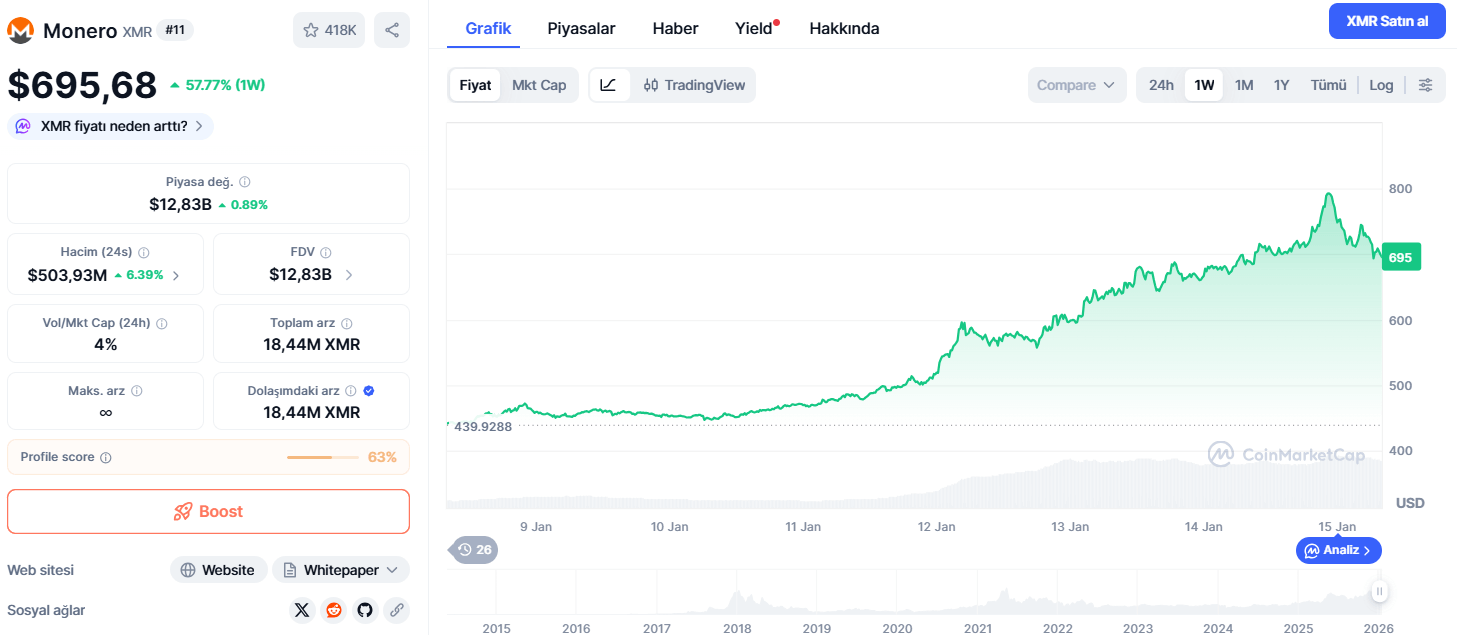Click the timeline range slider handle
Viewport: 1457px width, 635px height.
pyautogui.click(x=1380, y=592)
